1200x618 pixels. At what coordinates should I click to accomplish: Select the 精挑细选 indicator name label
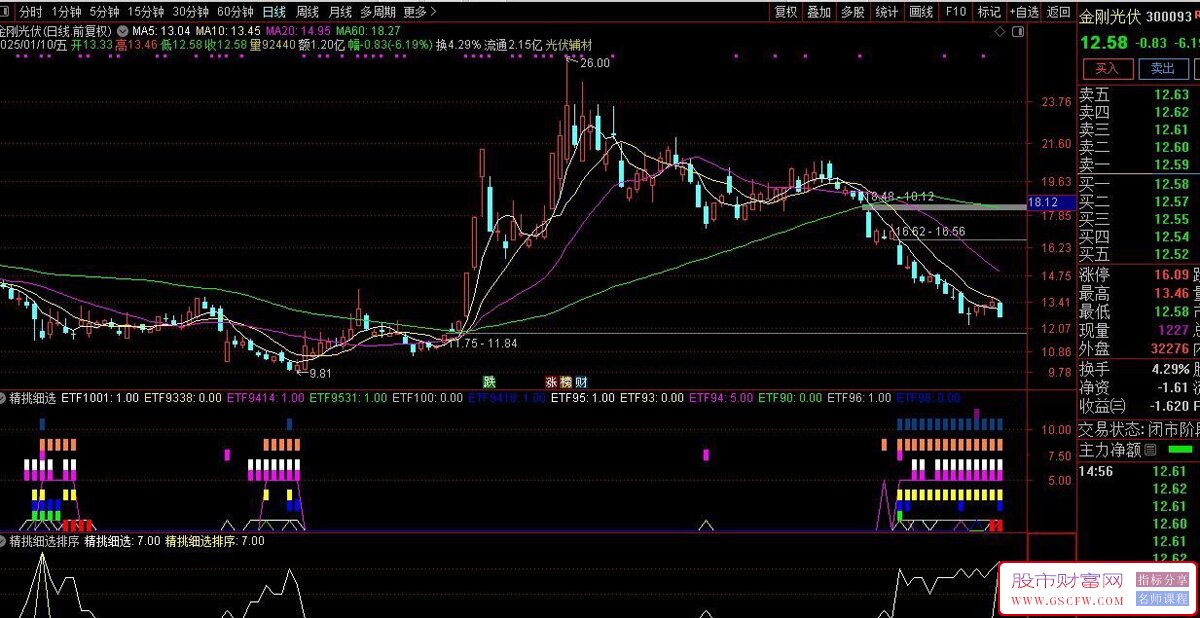pyautogui.click(x=32, y=398)
